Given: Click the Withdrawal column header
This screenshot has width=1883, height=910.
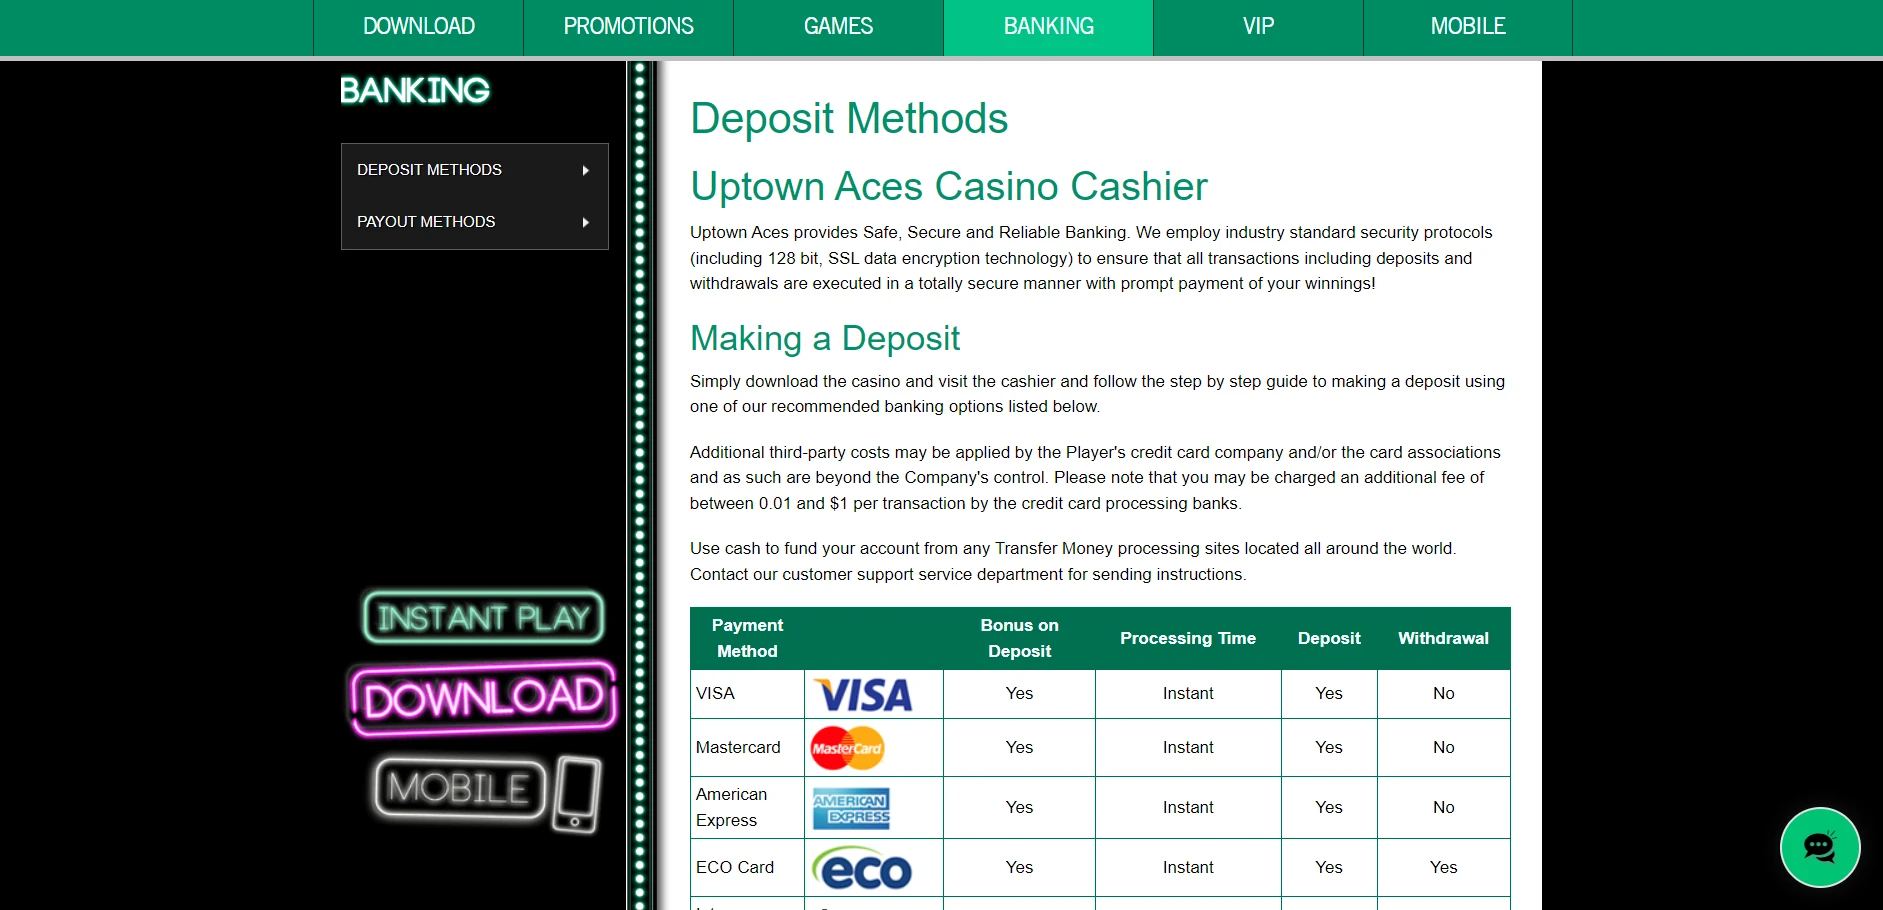Looking at the screenshot, I should [x=1443, y=638].
